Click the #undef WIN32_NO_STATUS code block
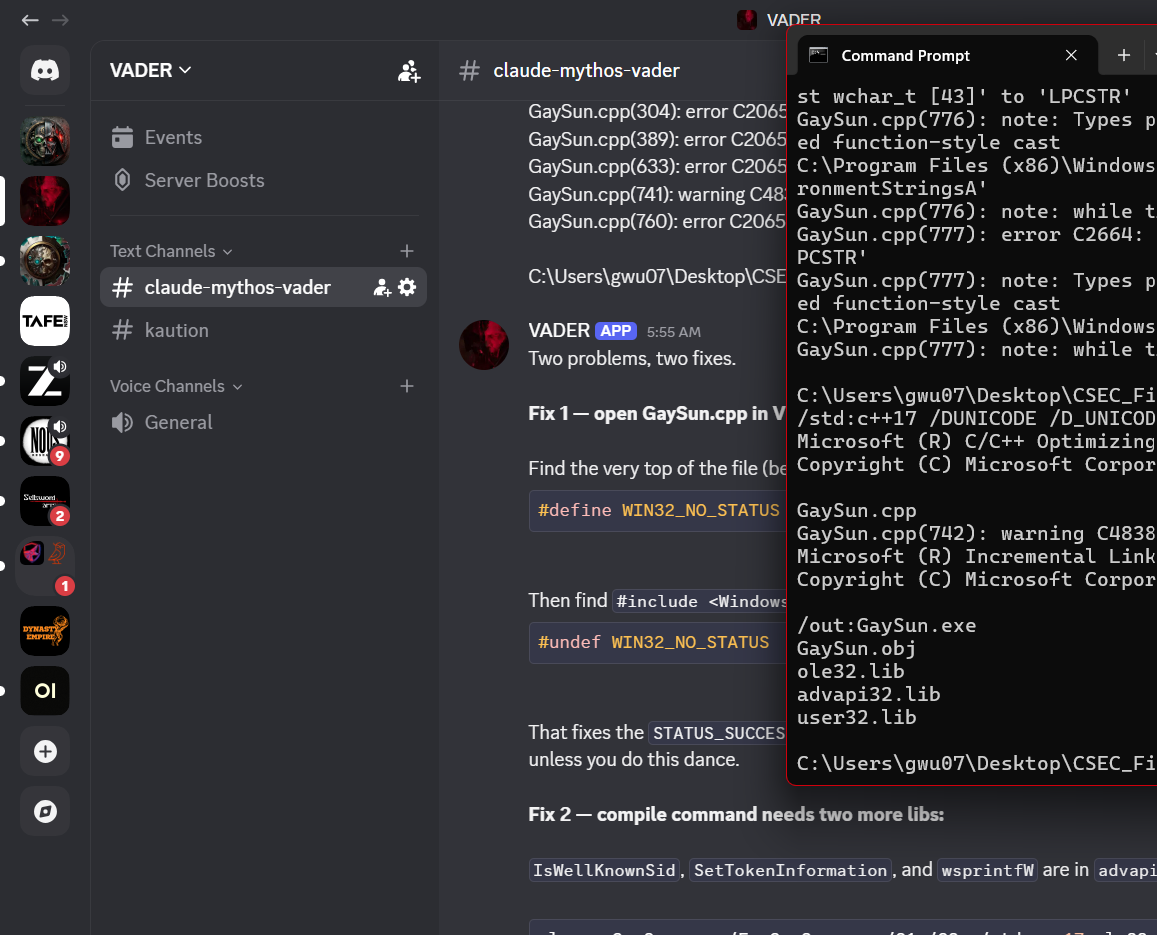The height and width of the screenshot is (935, 1157). tap(658, 643)
